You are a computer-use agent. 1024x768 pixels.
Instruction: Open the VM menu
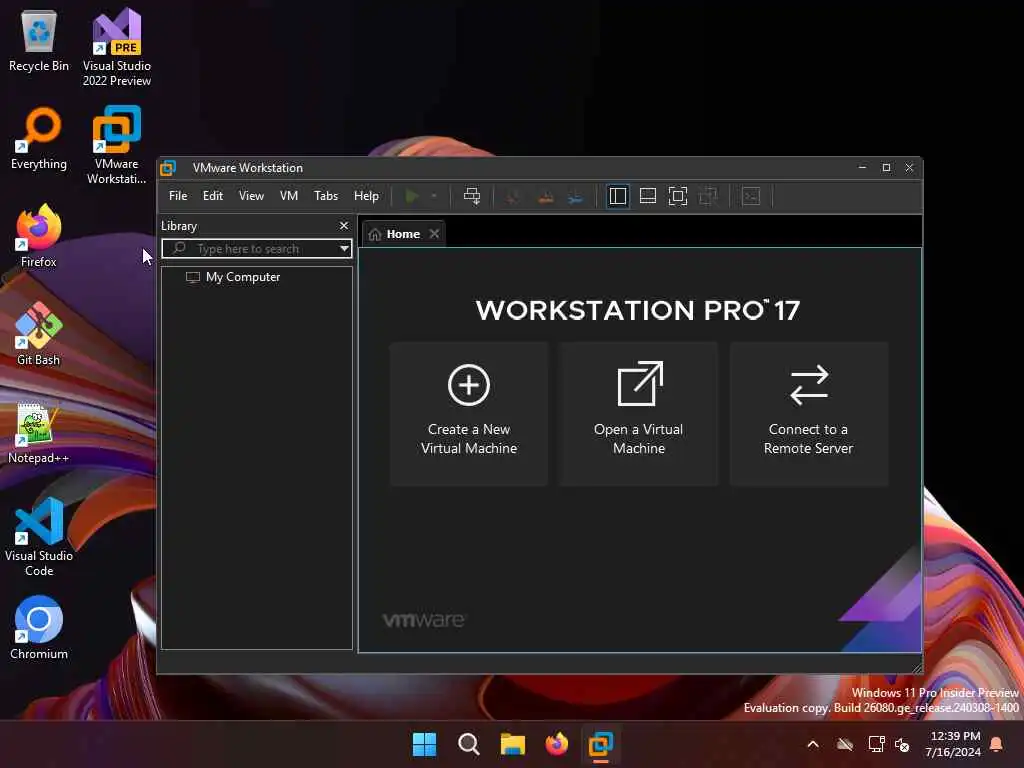(x=289, y=196)
